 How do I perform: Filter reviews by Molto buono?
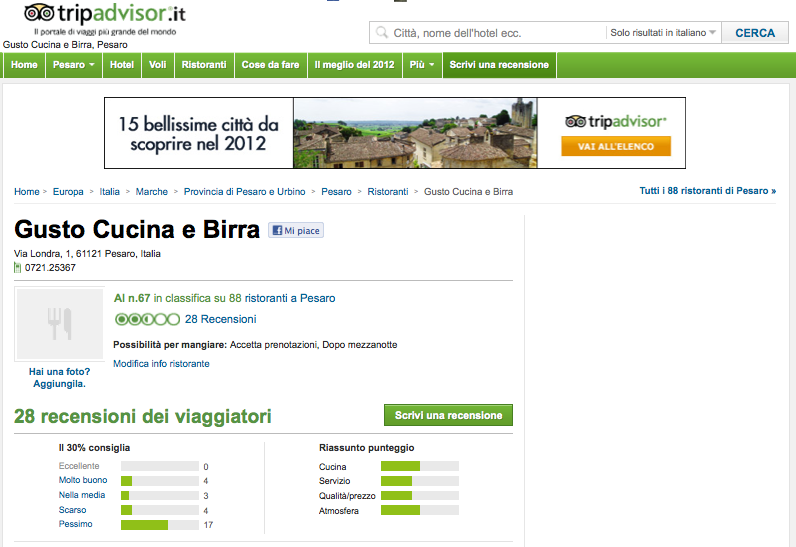coord(83,480)
